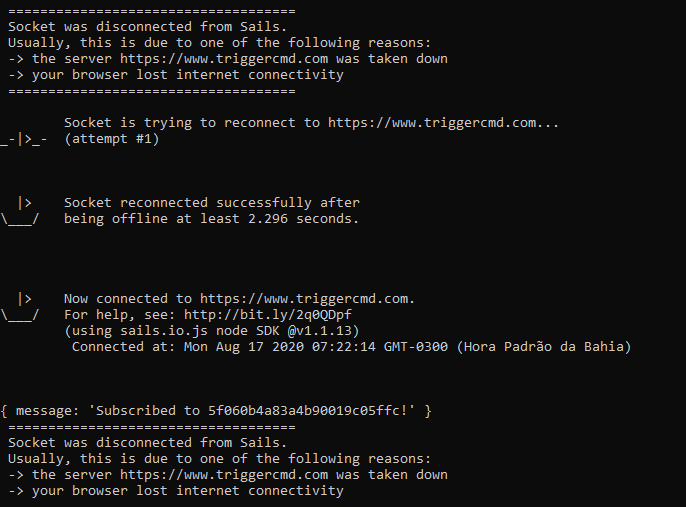Viewport: 686px width, 507px height.
Task: Click the top 'Socket was disconnected from Sails.' line
Action: (x=147, y=27)
